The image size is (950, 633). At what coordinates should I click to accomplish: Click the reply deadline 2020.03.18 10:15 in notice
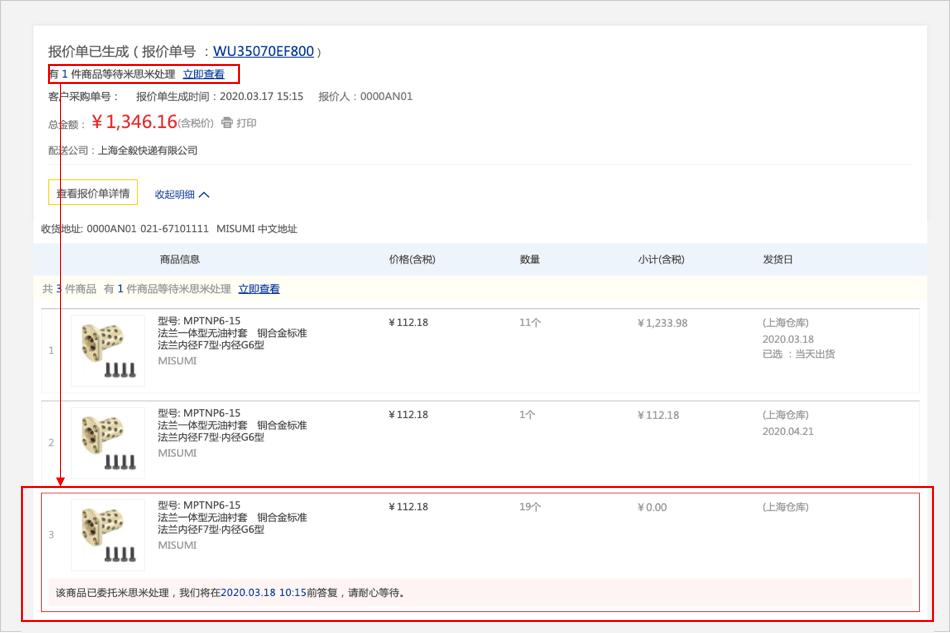pyautogui.click(x=261, y=592)
